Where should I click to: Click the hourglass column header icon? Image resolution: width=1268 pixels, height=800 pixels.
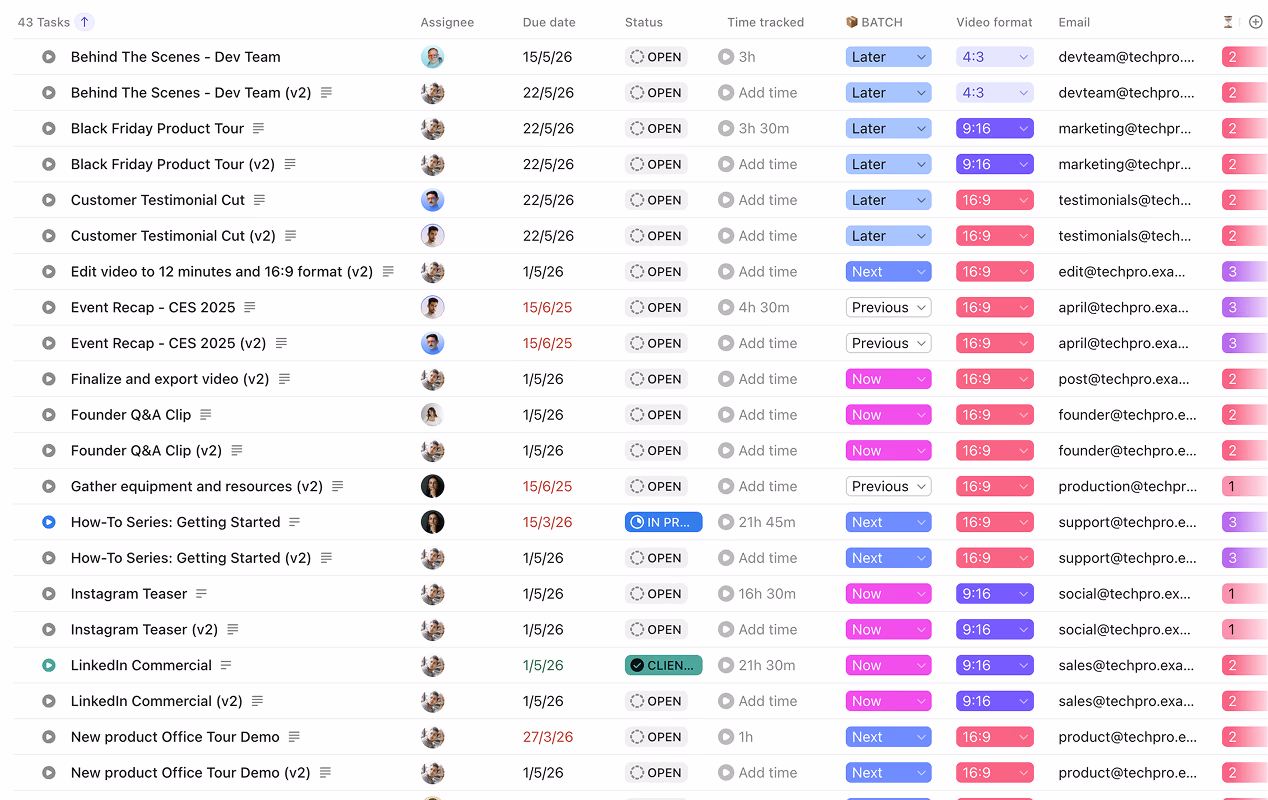[1228, 22]
